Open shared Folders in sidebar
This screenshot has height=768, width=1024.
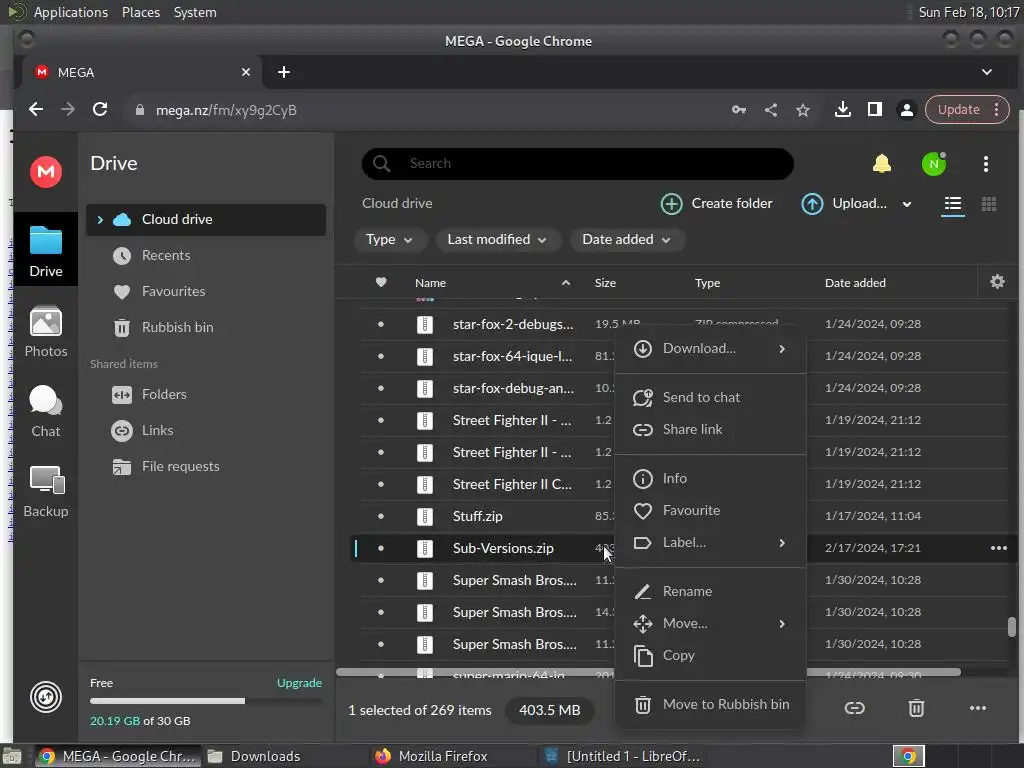pos(206,394)
